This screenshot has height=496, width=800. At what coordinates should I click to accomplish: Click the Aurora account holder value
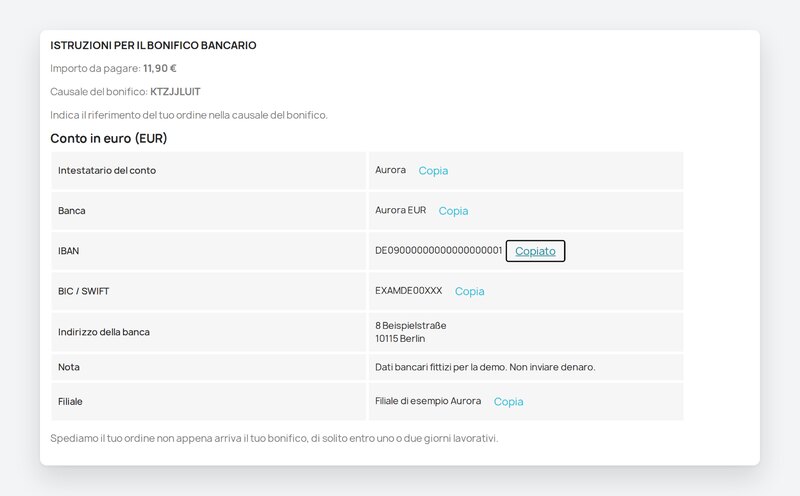point(390,170)
